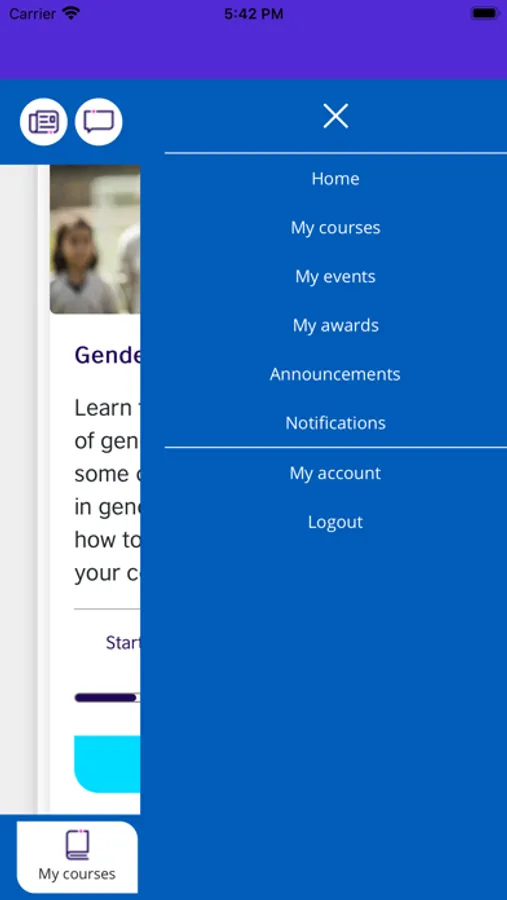Tap the Carrier label in status bar
507x900 pixels.
tap(32, 14)
